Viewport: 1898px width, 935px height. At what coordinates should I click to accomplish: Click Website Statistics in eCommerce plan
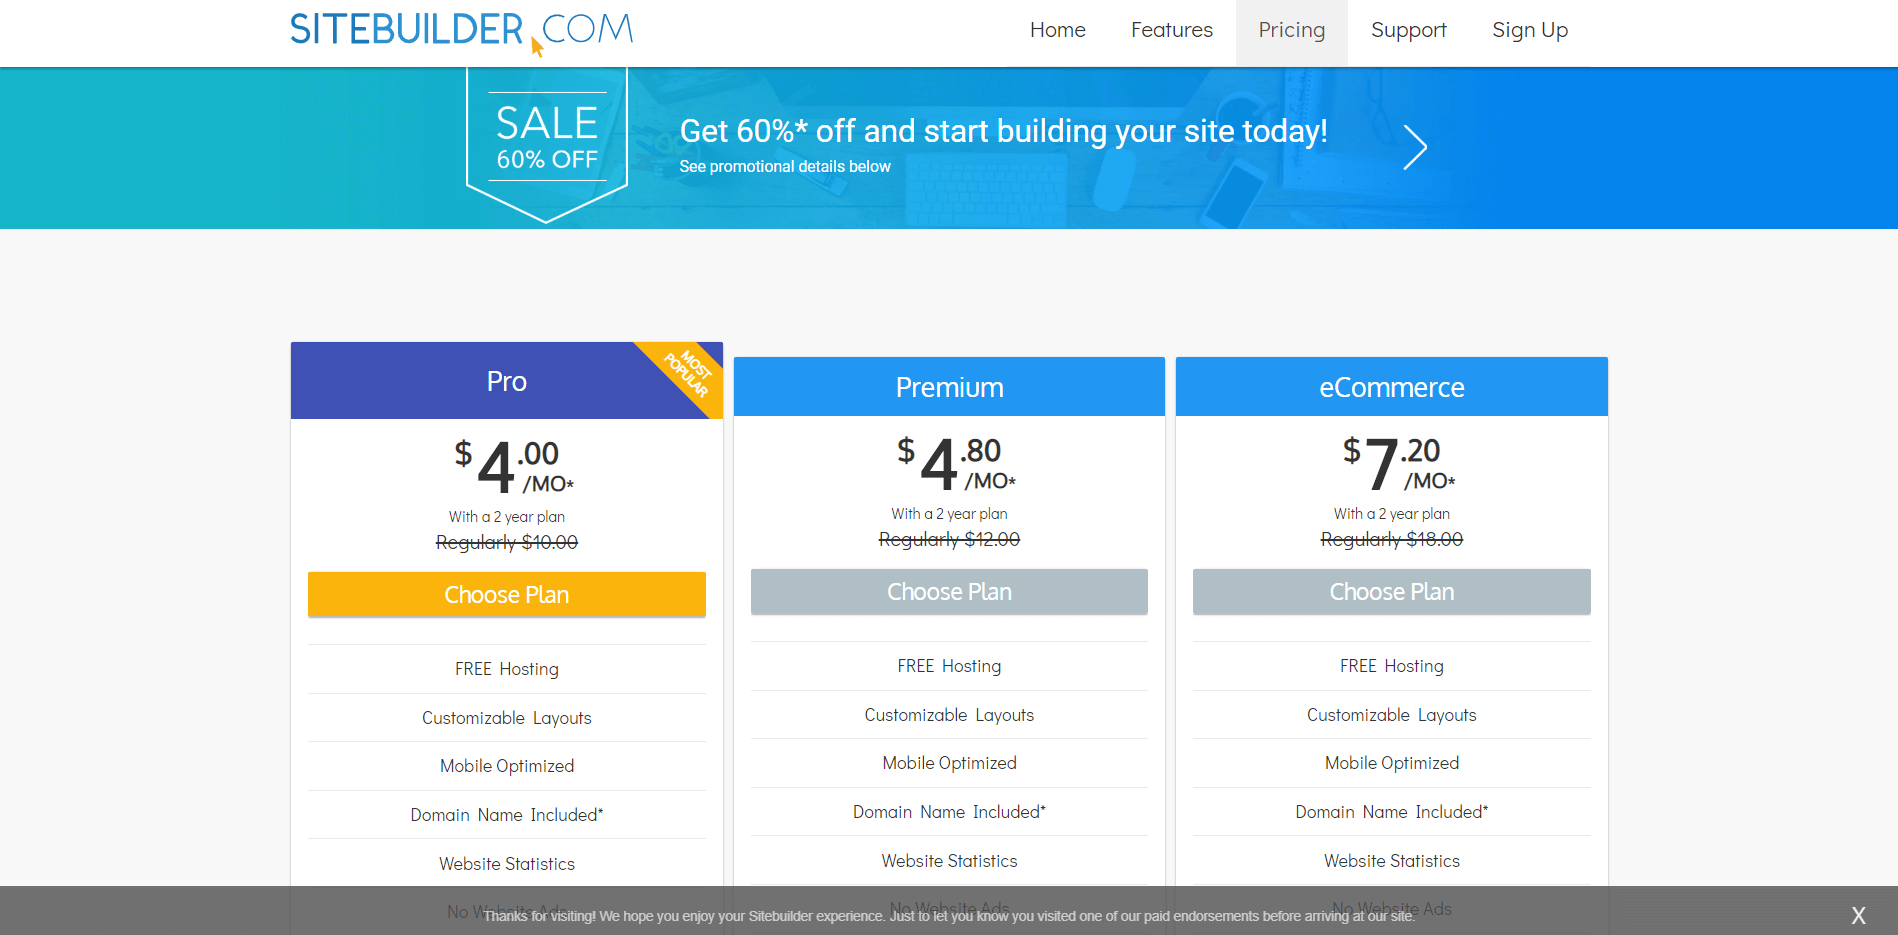click(x=1391, y=861)
